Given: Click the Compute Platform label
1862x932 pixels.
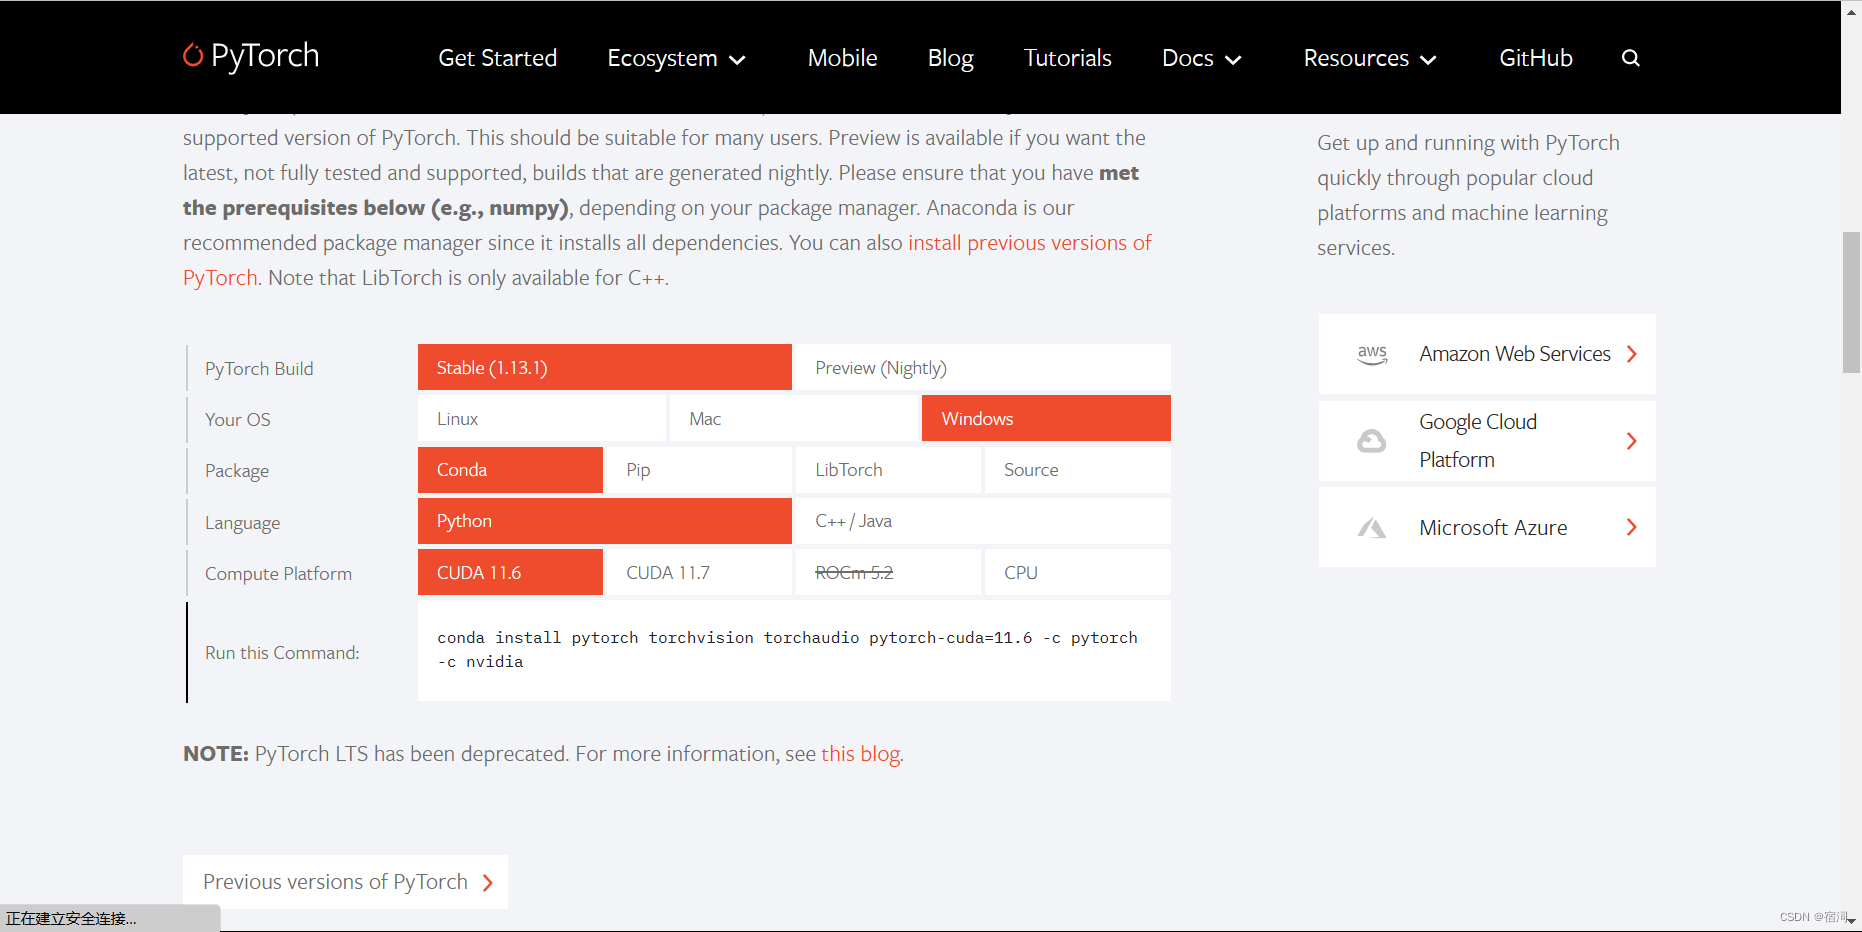Looking at the screenshot, I should 278,574.
